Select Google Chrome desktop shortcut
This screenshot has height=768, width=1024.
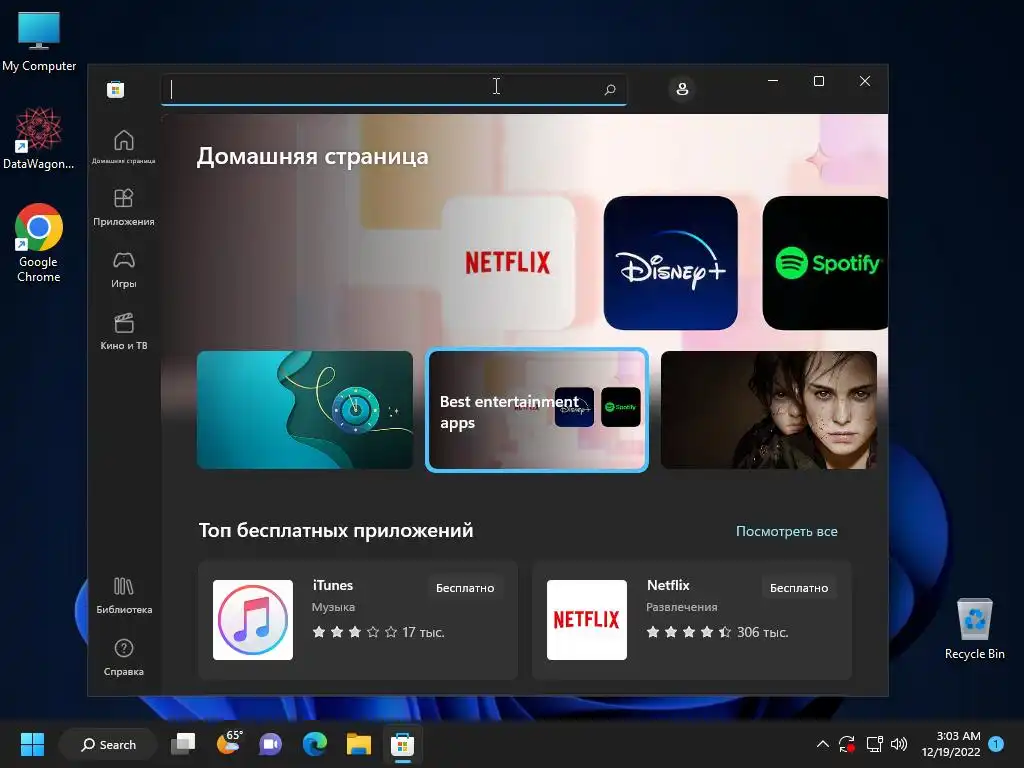pos(39,242)
